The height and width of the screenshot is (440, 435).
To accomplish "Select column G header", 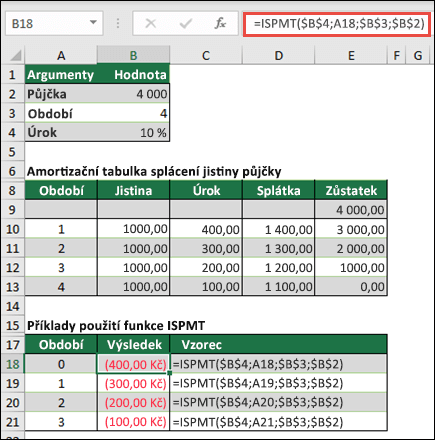I will (417, 55).
